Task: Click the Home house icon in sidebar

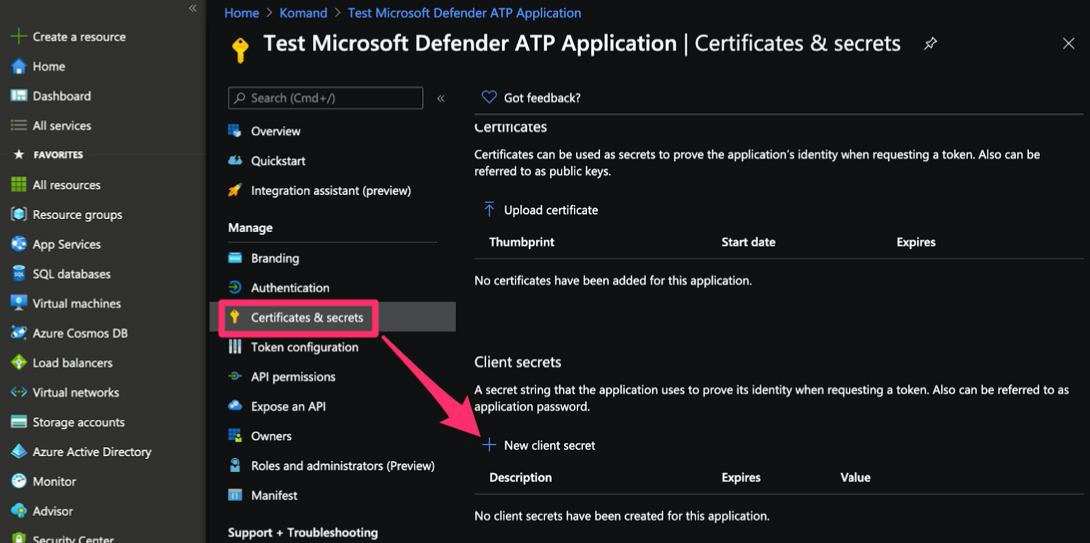Action: pyautogui.click(x=19, y=67)
